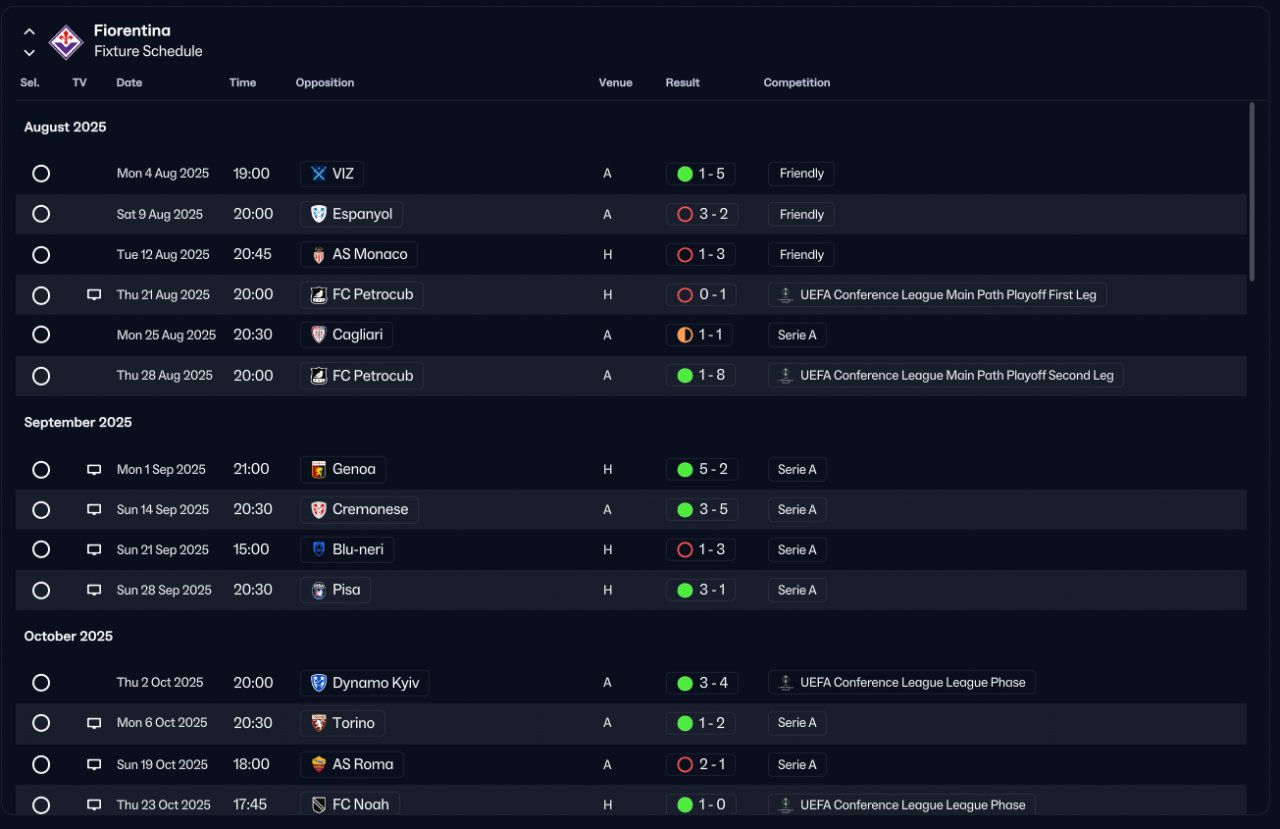This screenshot has height=829, width=1280.
Task: Click the TV broadcast icon on Genoa fixture
Action: pos(94,469)
